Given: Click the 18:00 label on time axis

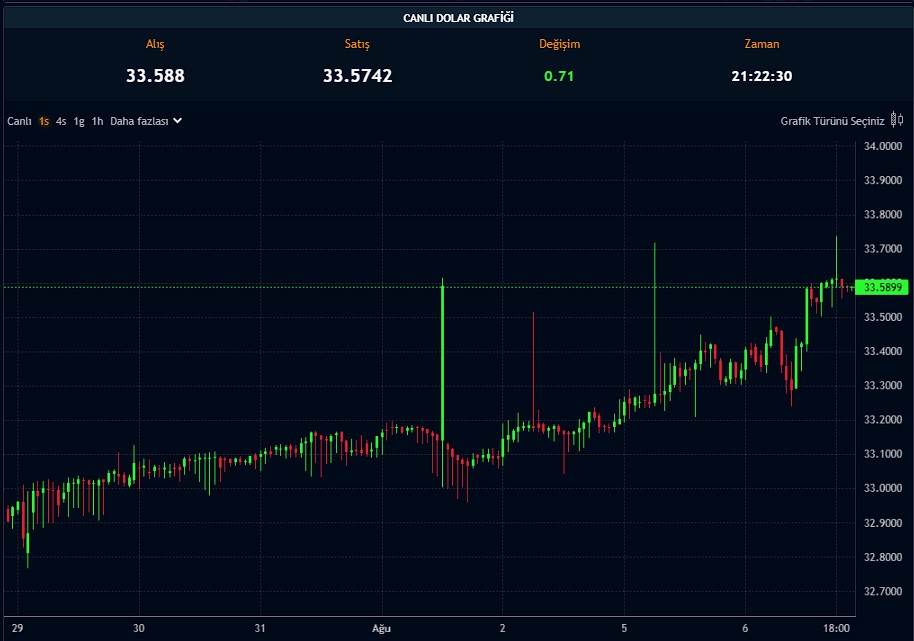Looking at the screenshot, I should (836, 628).
